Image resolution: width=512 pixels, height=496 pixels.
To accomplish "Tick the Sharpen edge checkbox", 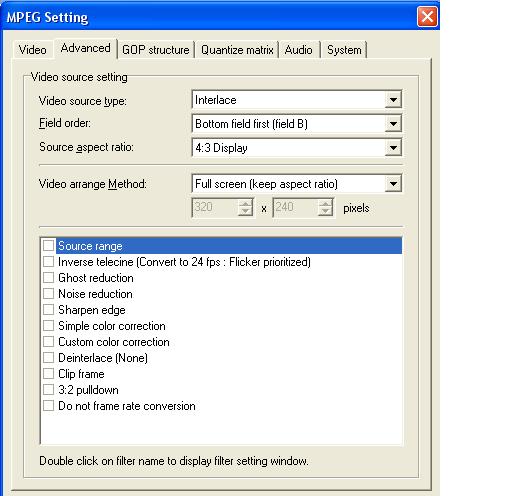I will tap(48, 310).
